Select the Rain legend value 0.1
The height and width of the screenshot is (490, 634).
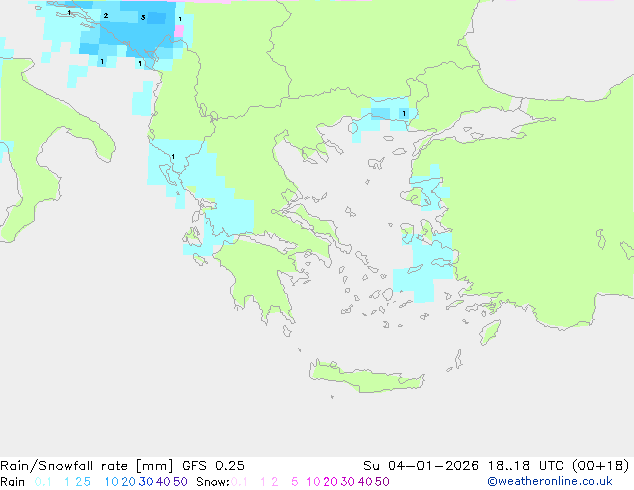click(43, 482)
